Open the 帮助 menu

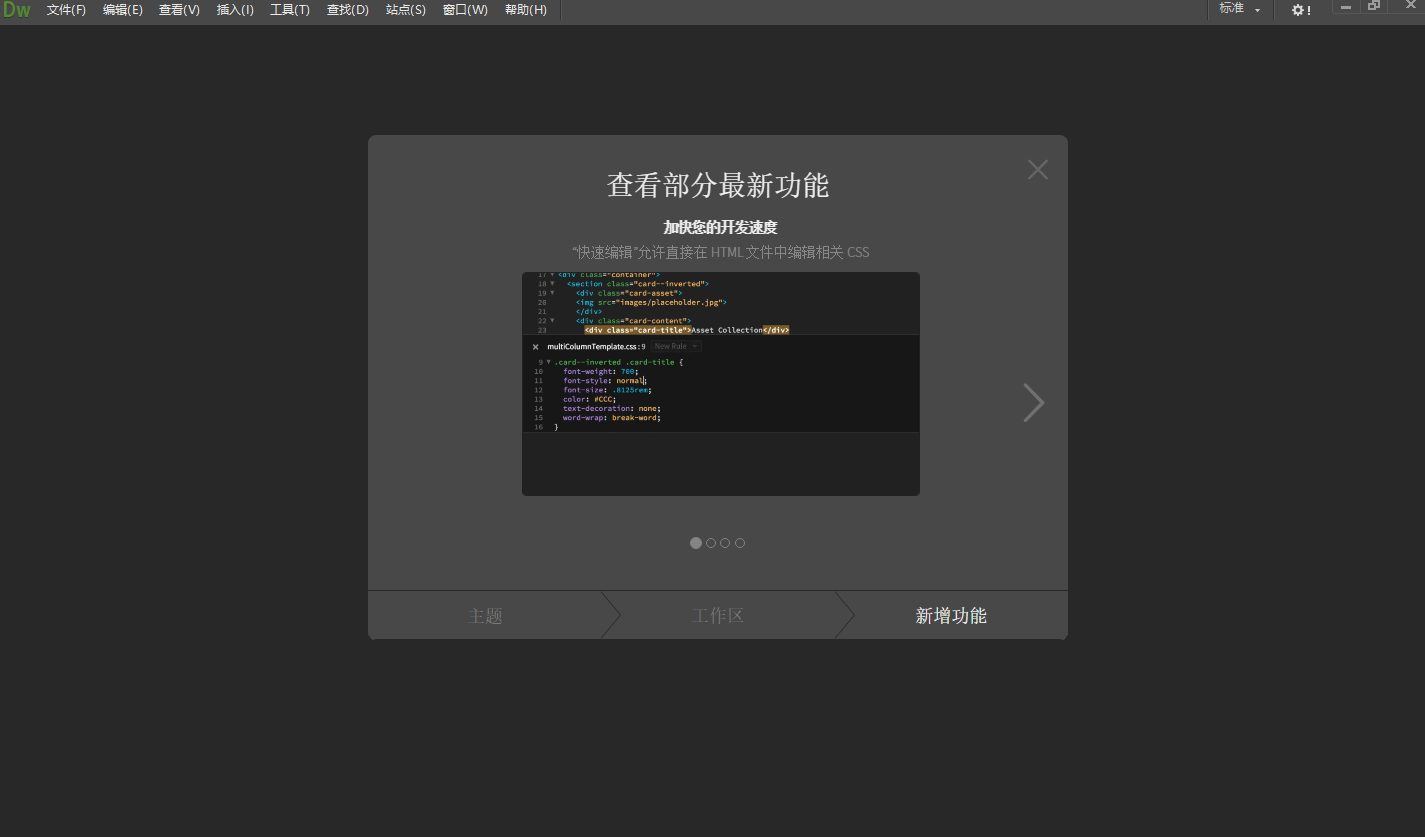[525, 10]
